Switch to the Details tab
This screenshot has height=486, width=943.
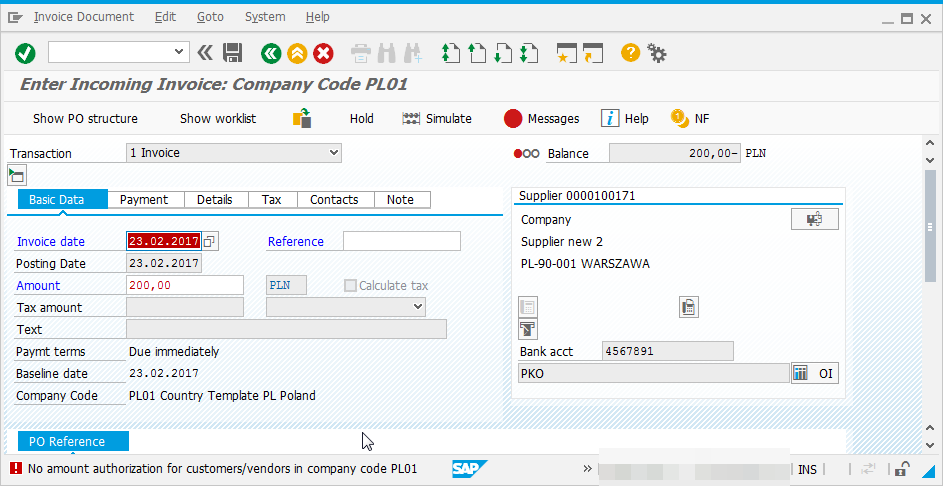pos(215,200)
